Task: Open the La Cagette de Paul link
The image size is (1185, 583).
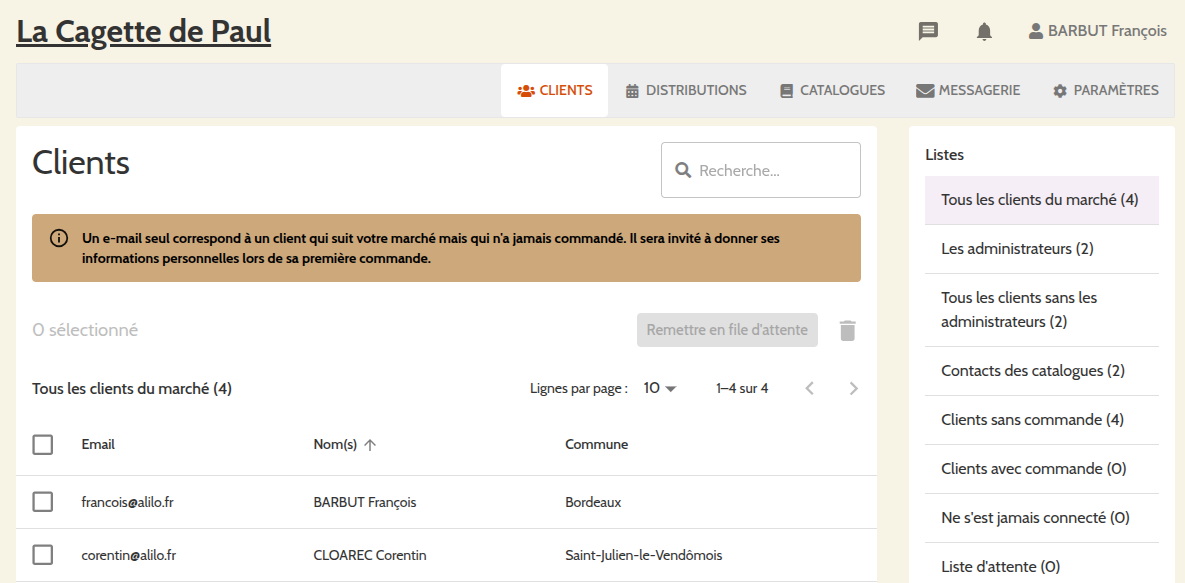Action: 142,31
